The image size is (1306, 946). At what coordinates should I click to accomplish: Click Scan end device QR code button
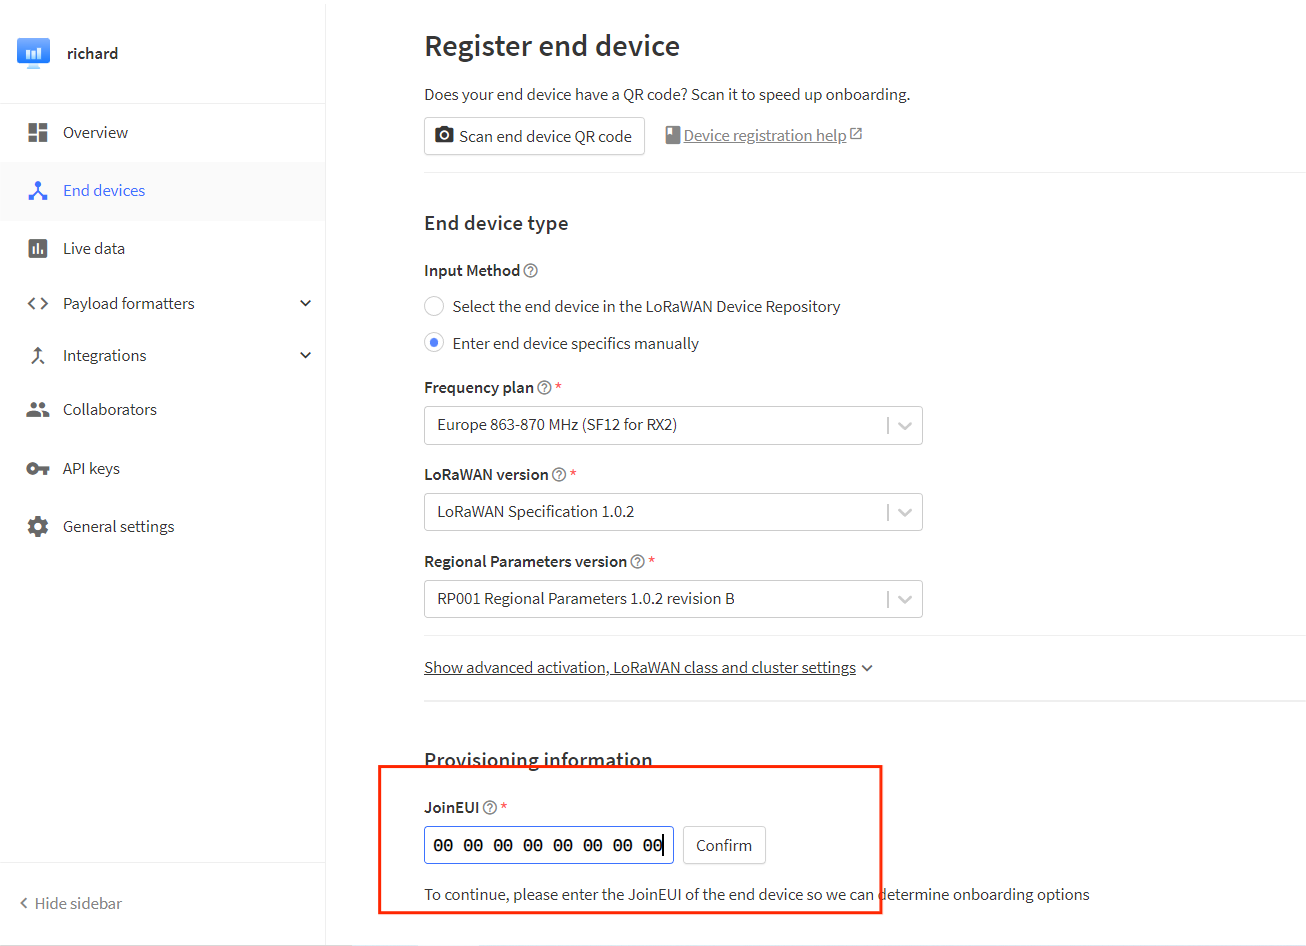[534, 136]
